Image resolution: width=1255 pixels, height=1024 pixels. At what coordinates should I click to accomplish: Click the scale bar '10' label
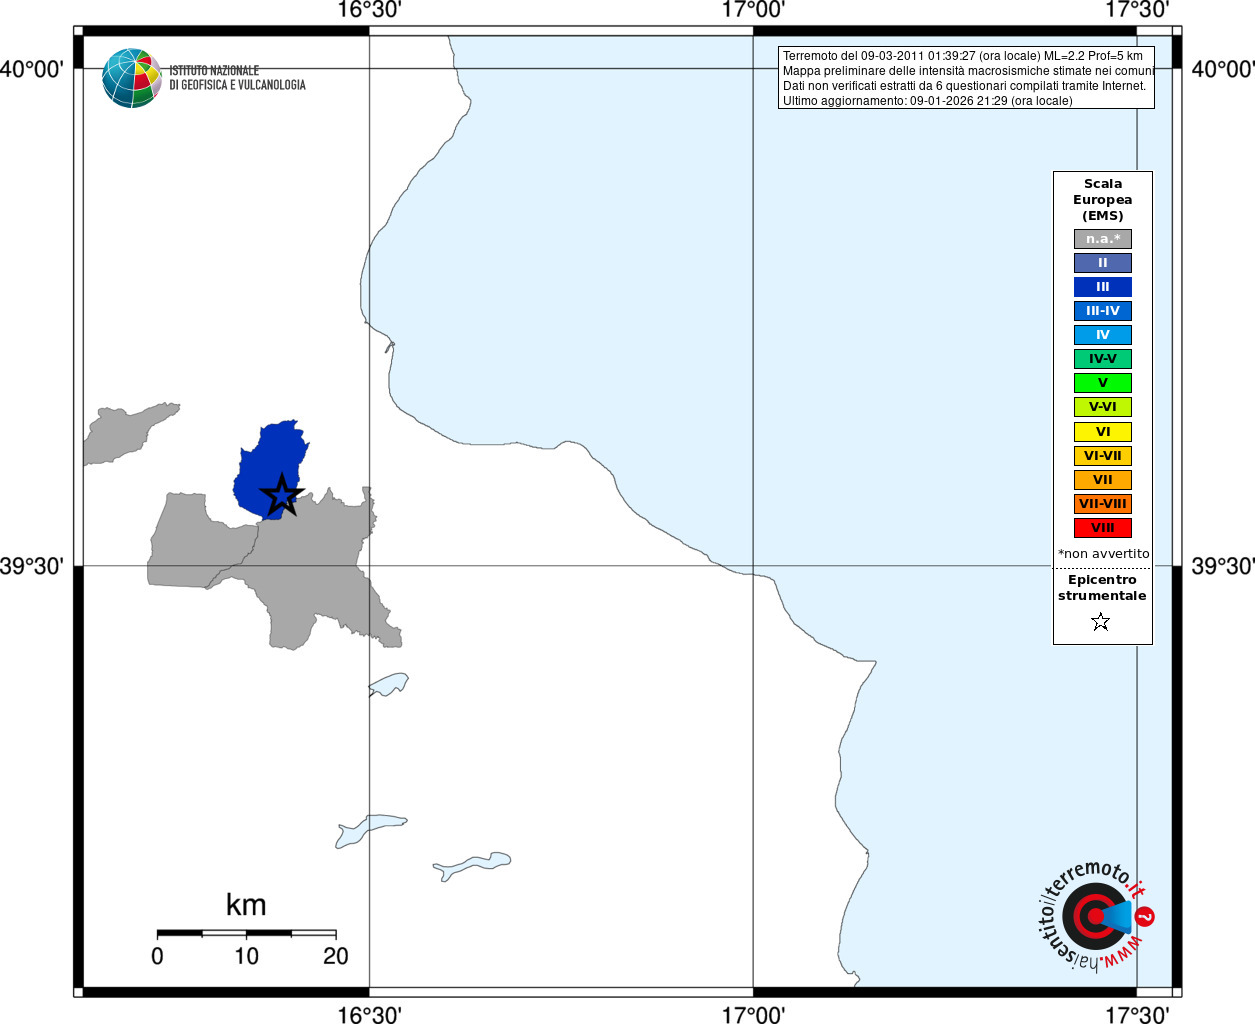click(247, 956)
